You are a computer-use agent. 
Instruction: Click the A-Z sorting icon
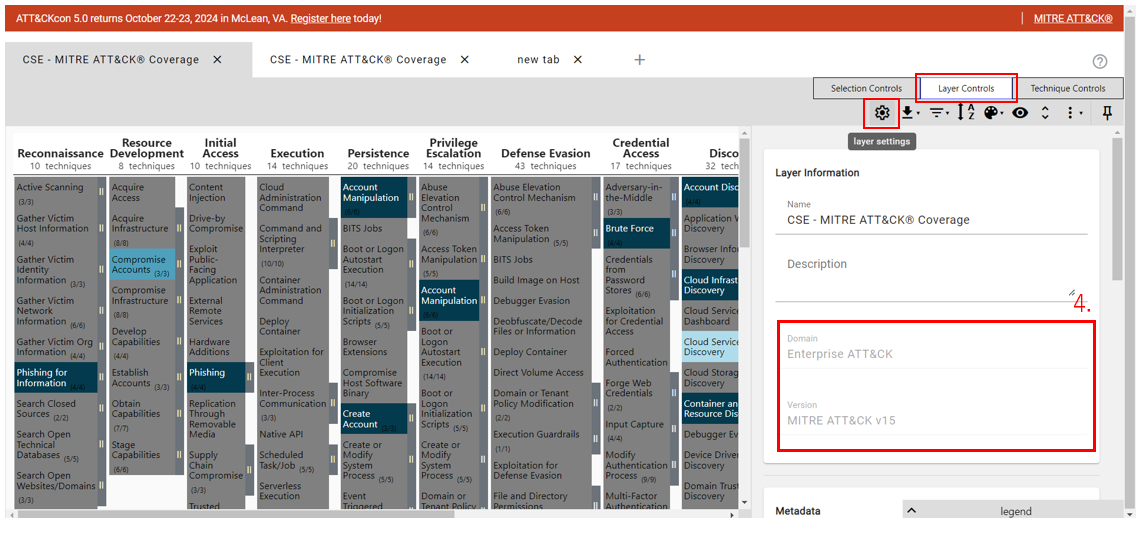(x=966, y=113)
